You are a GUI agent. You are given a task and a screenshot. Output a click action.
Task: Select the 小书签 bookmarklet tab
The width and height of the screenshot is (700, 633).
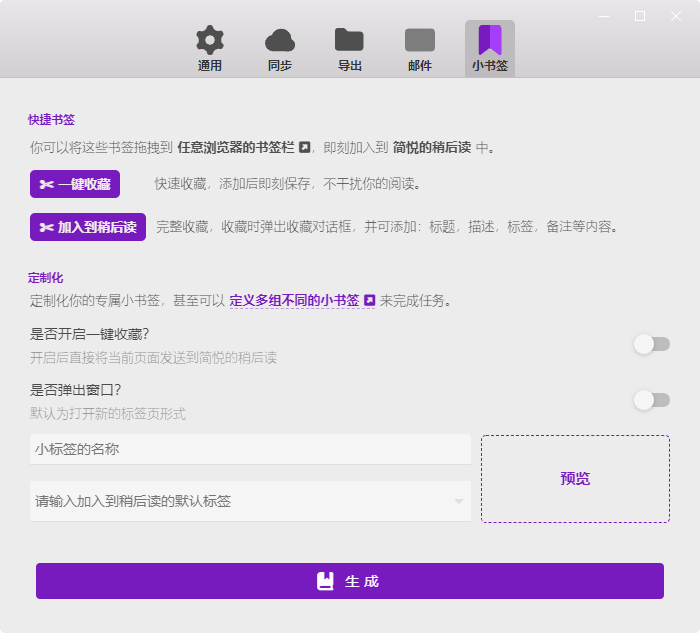(490, 49)
